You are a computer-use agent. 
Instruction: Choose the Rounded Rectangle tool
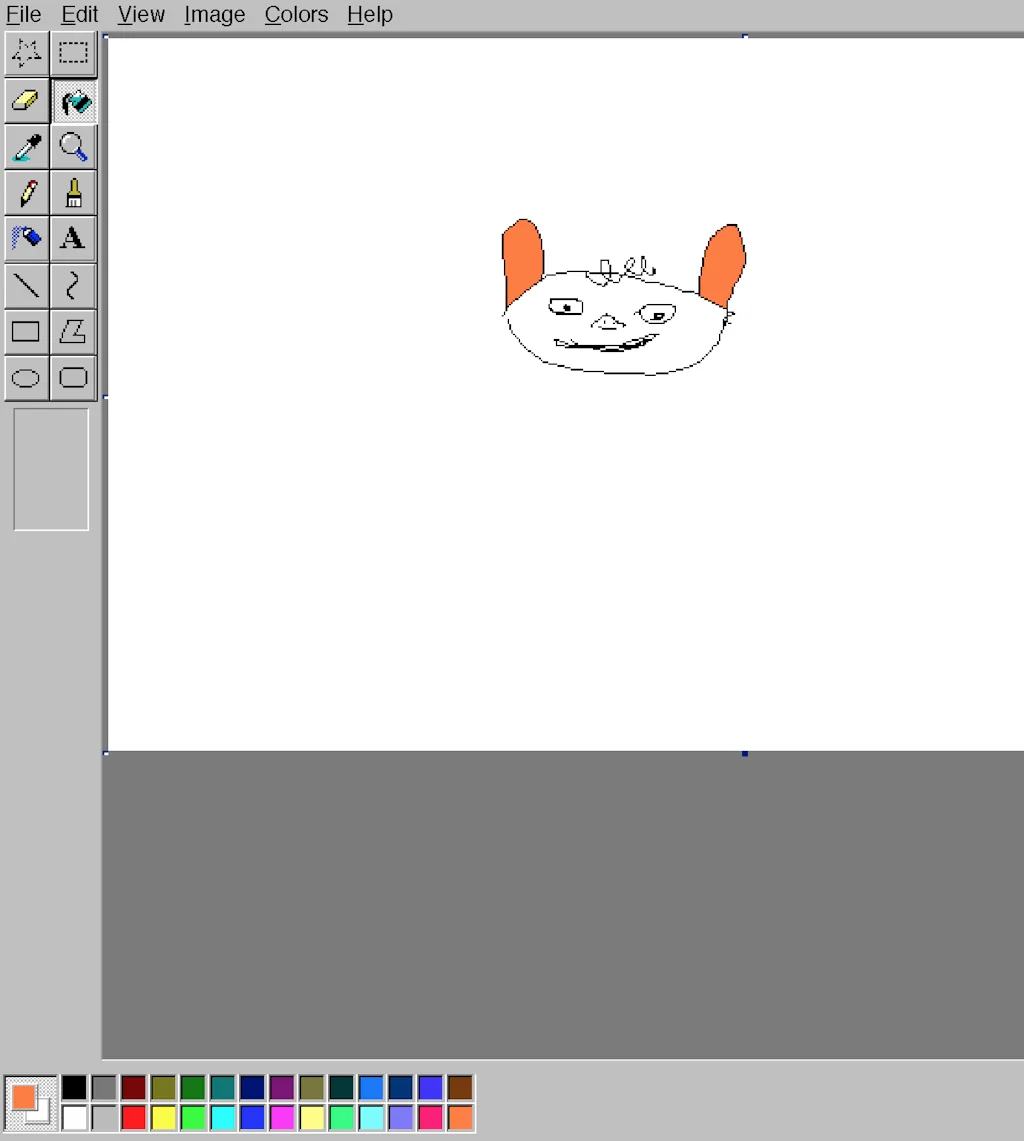(73, 378)
